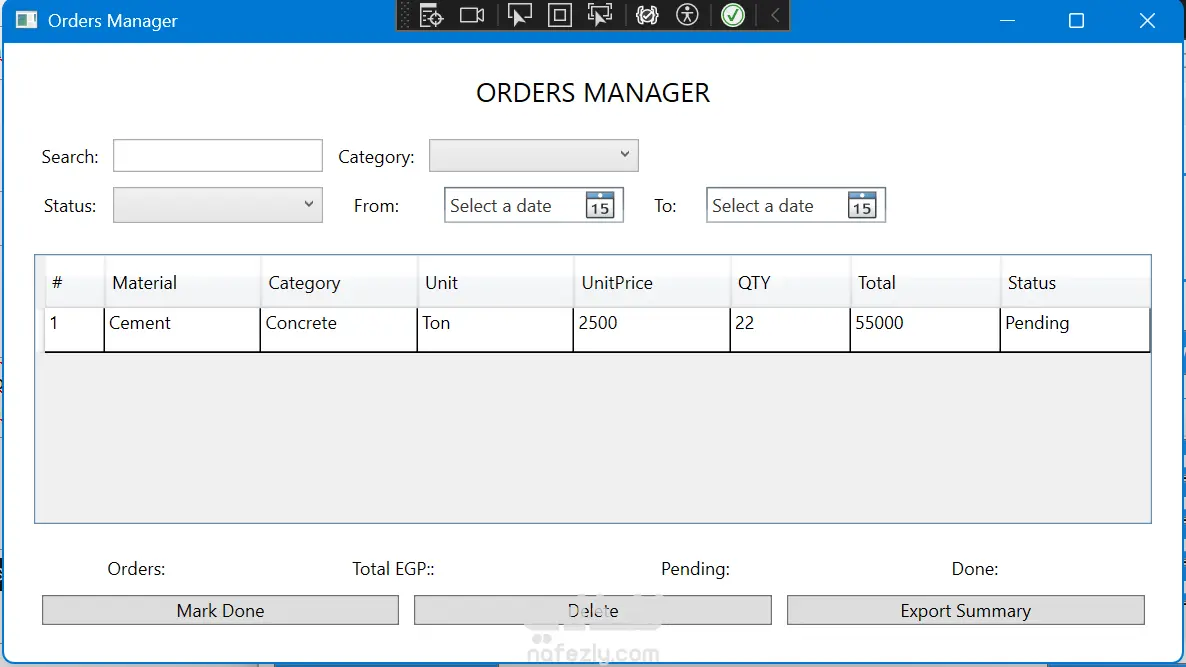1186x667 pixels.
Task: Click the row header selector of the Cement row
Action: pos(40,329)
